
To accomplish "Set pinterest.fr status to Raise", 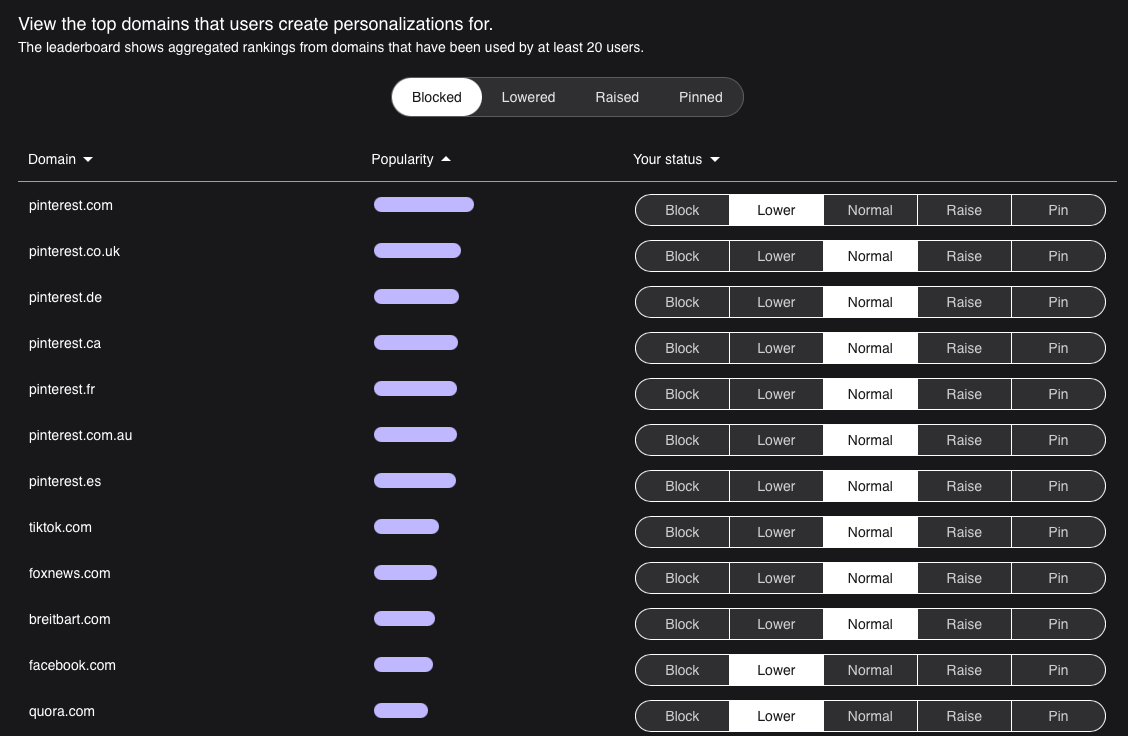I will (964, 394).
